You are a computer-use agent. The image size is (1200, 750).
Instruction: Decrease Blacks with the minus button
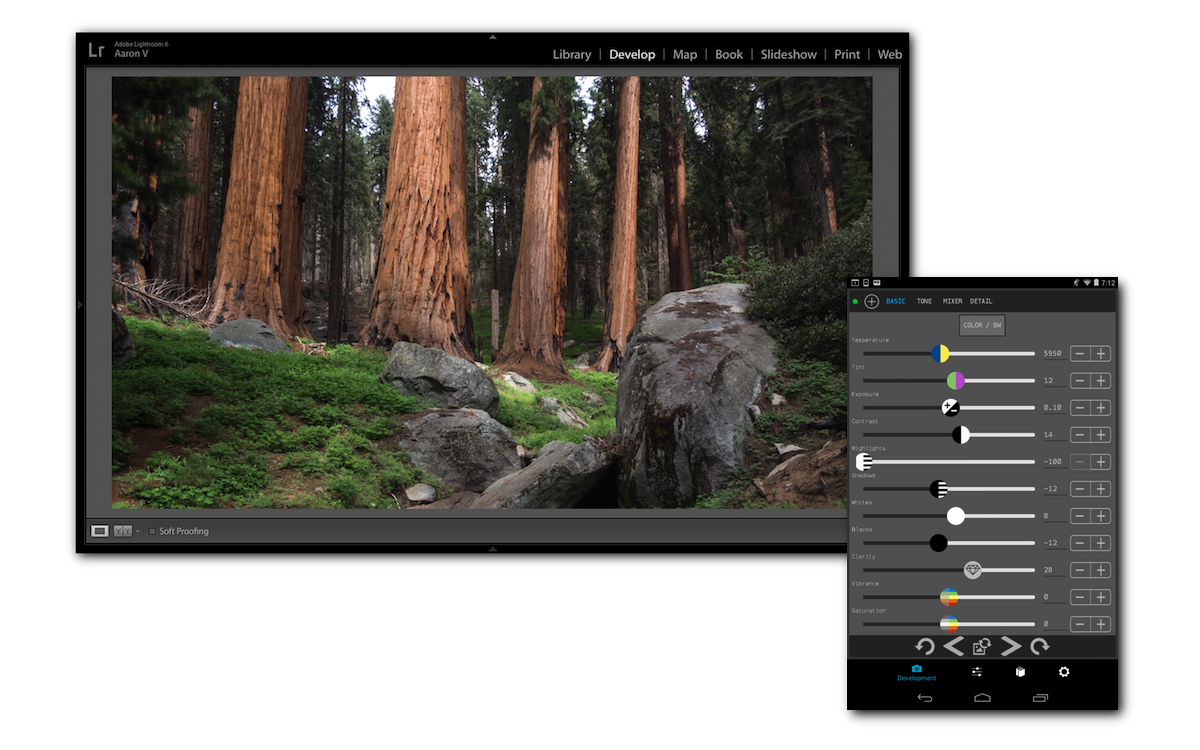(1080, 542)
